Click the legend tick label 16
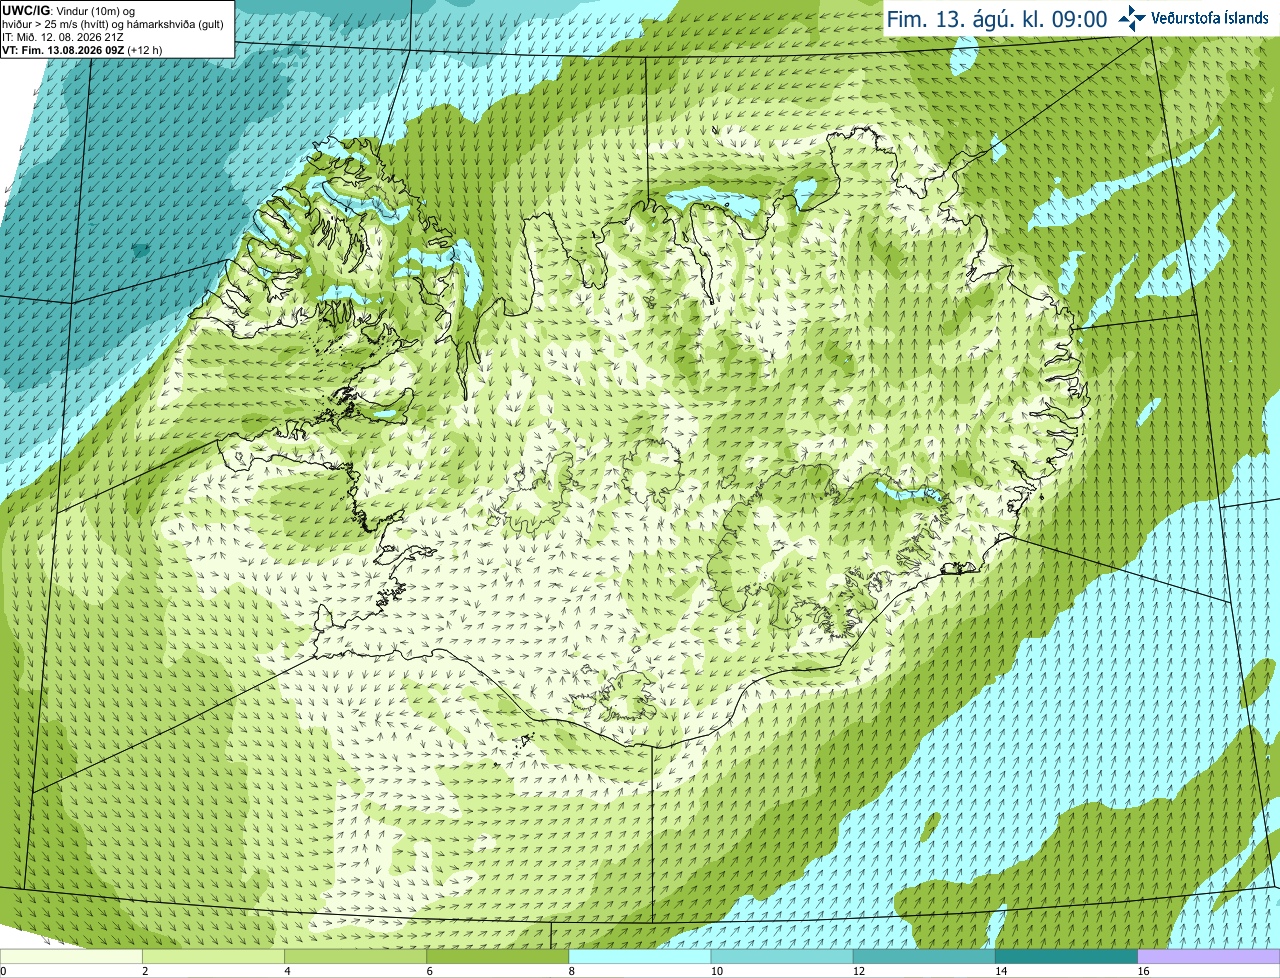Screen dimensions: 1280x978 (x=1143, y=971)
